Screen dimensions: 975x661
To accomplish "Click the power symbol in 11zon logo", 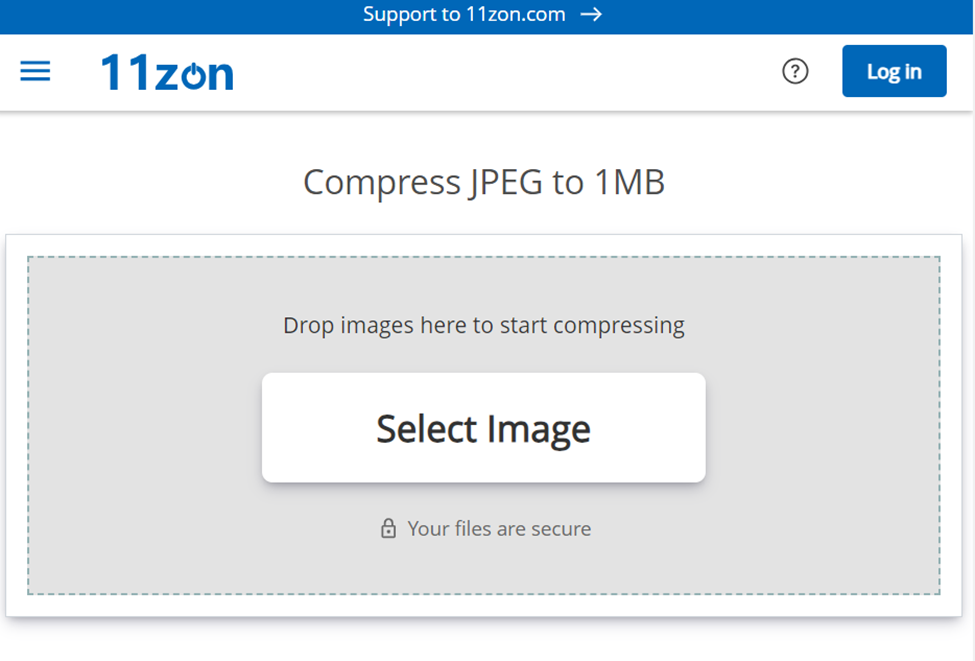I will (191, 75).
